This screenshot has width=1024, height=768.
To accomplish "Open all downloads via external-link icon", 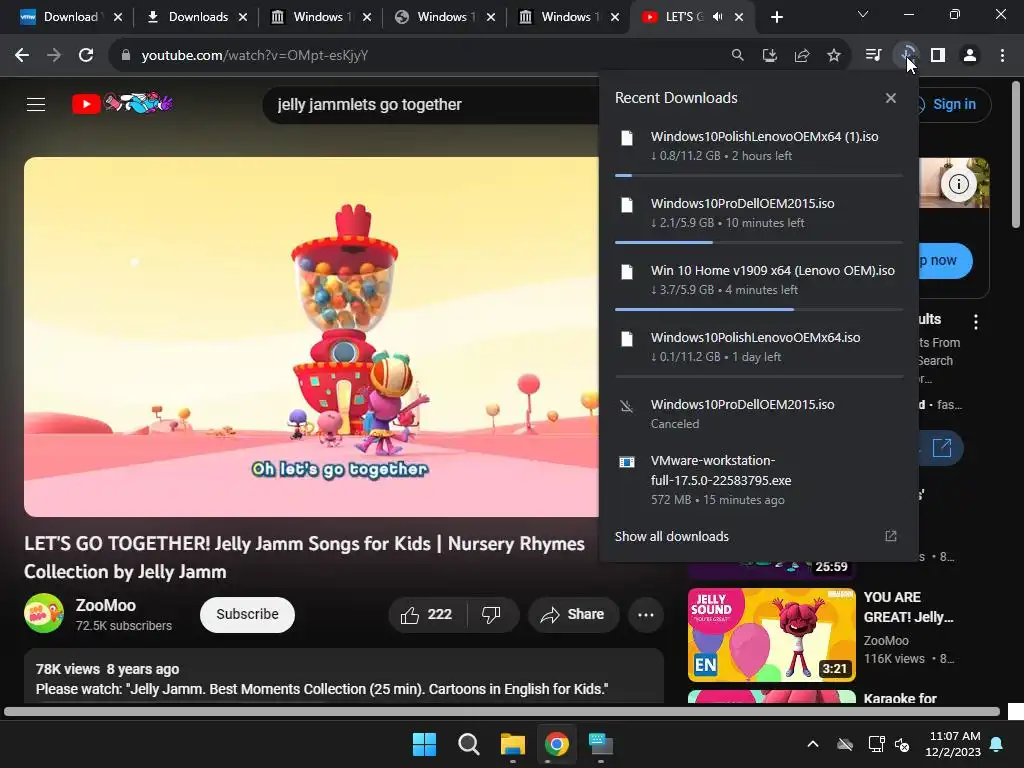I will point(891,536).
